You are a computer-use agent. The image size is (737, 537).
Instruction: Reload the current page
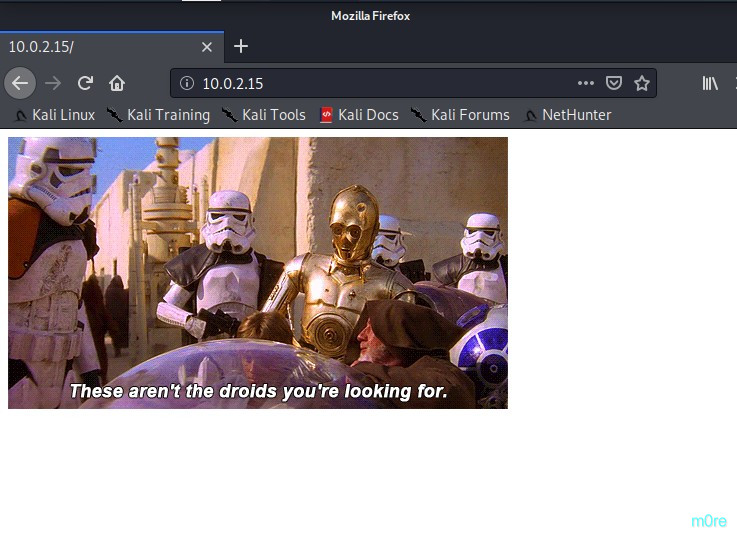click(85, 83)
